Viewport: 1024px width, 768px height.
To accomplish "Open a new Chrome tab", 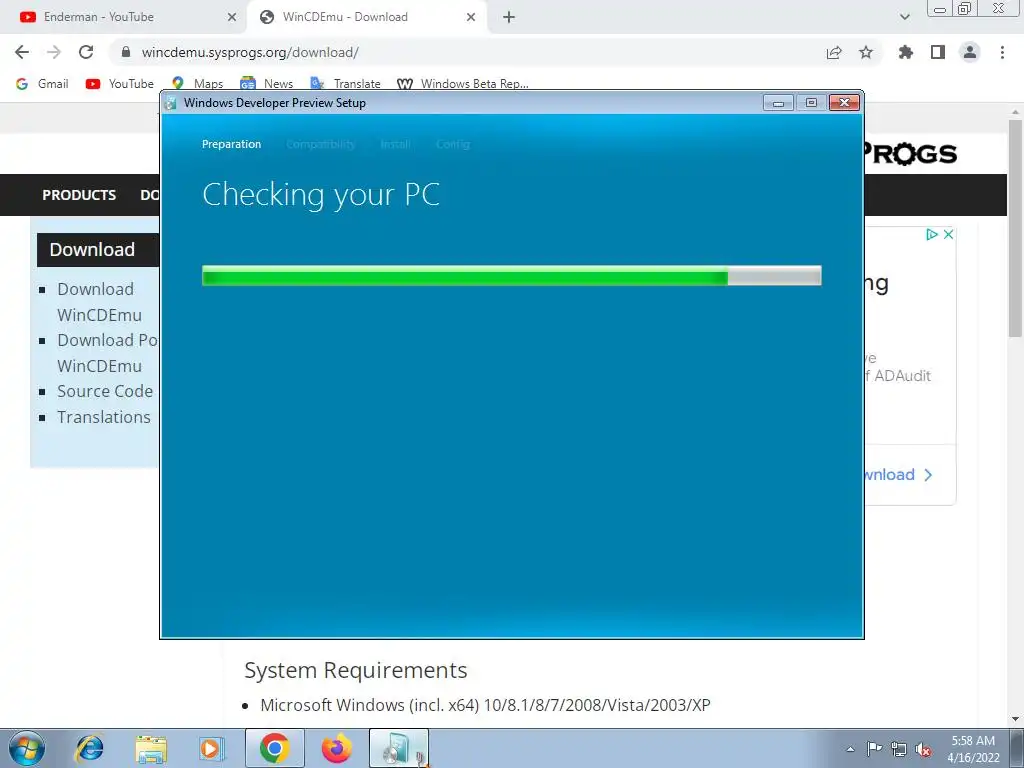I will point(509,17).
